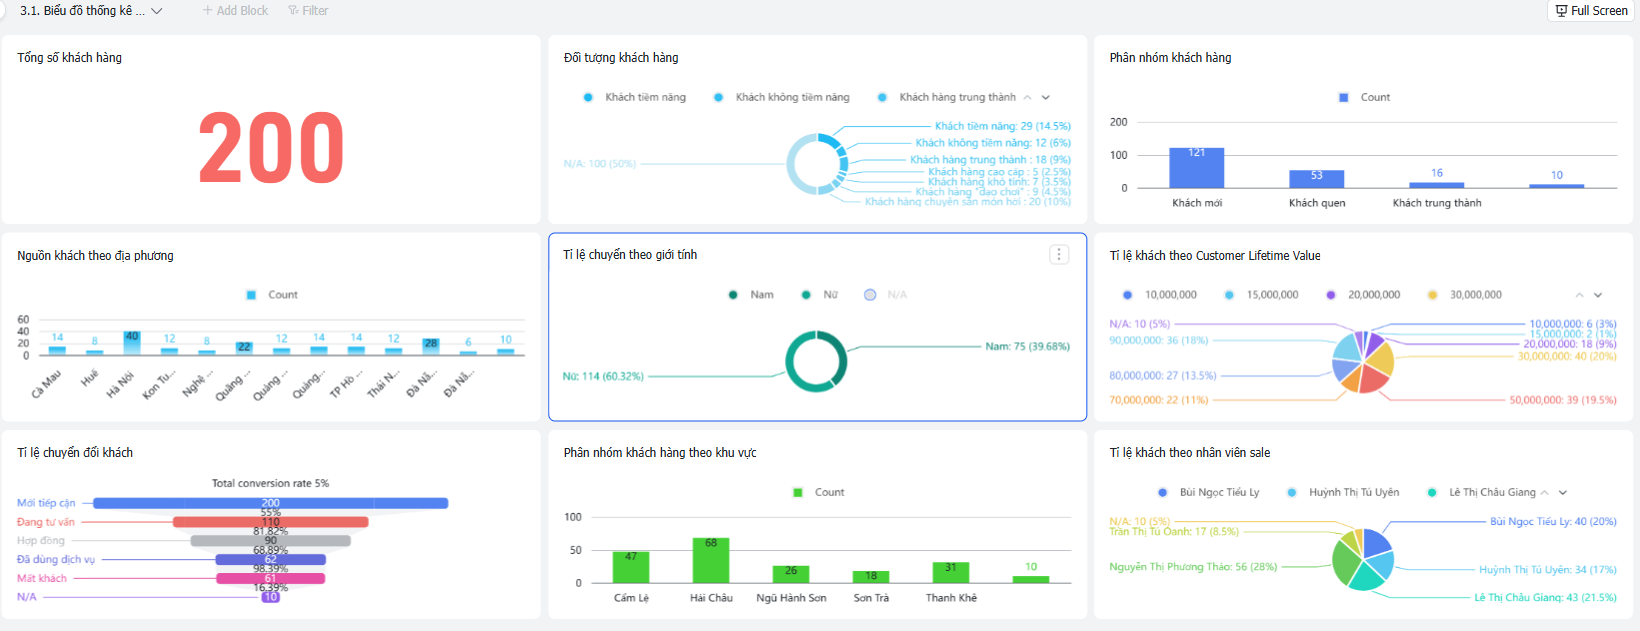Previous legend page in Customer Lifetime Value

point(1579,295)
